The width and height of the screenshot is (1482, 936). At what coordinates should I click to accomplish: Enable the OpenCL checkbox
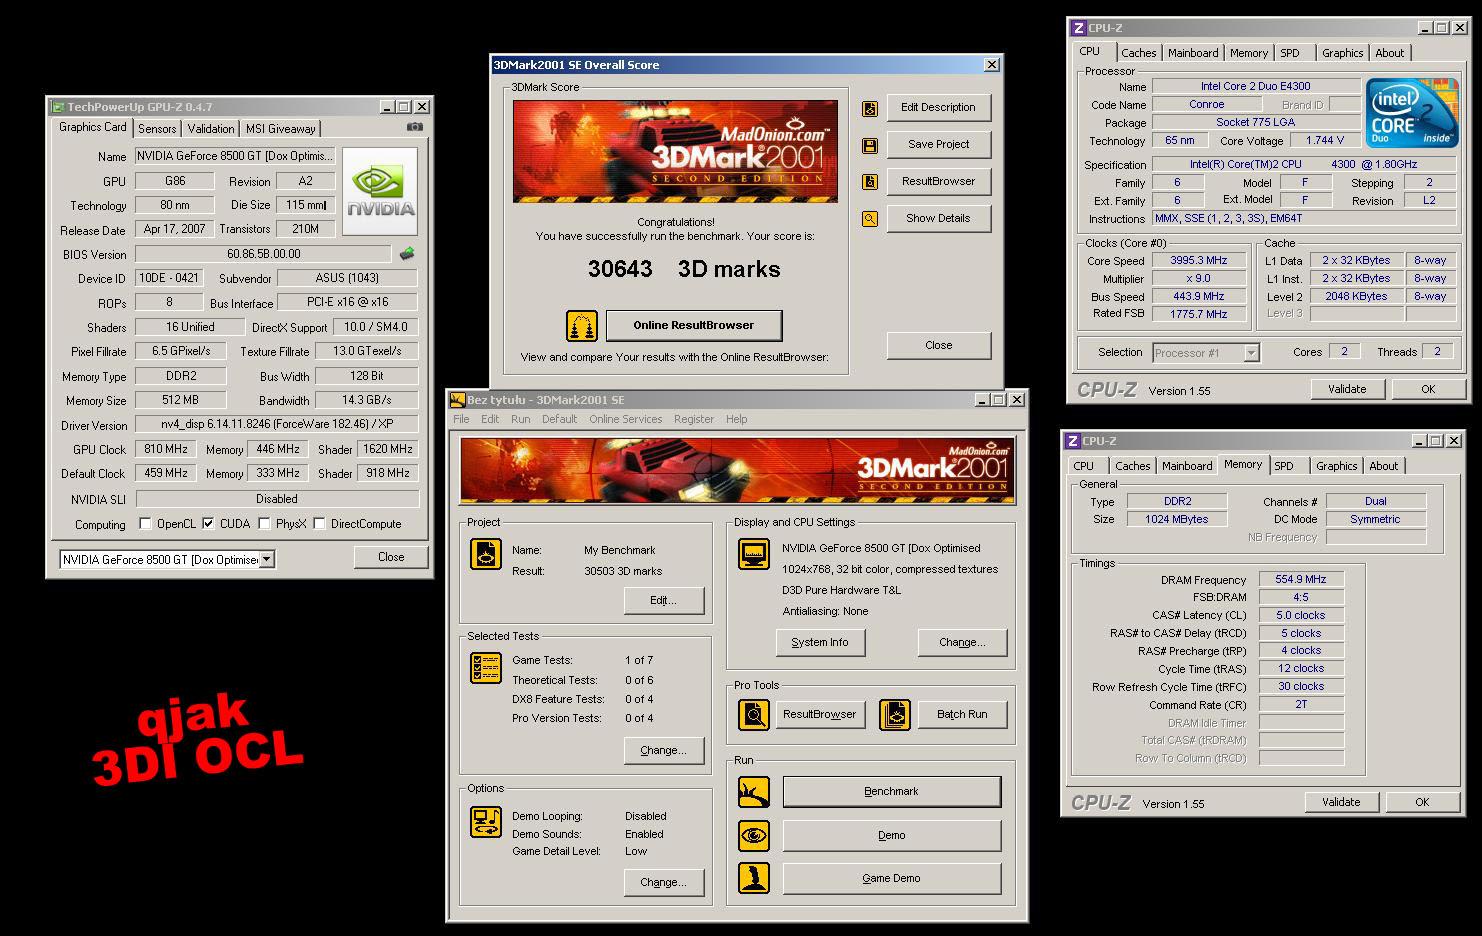145,523
